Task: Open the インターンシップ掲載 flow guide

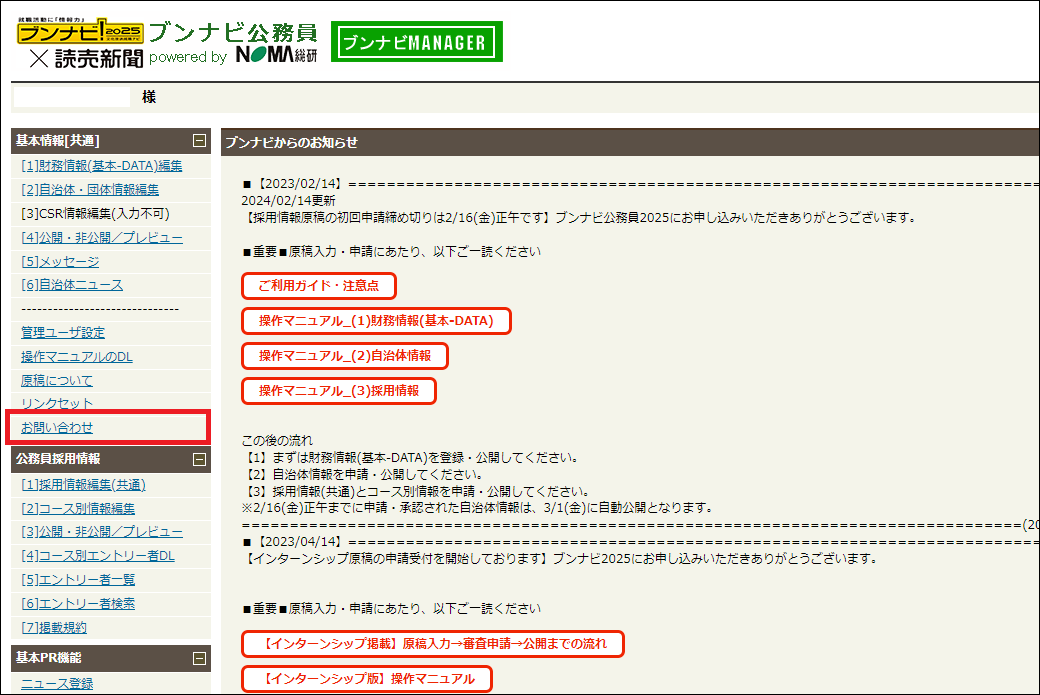Action: pyautogui.click(x=432, y=644)
